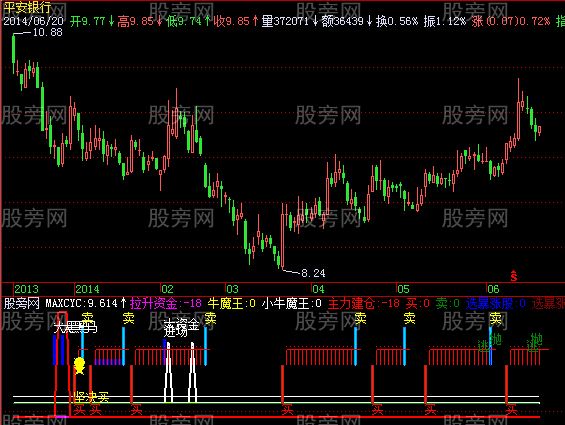Click the closing price 收9.85 value

(x=231, y=21)
